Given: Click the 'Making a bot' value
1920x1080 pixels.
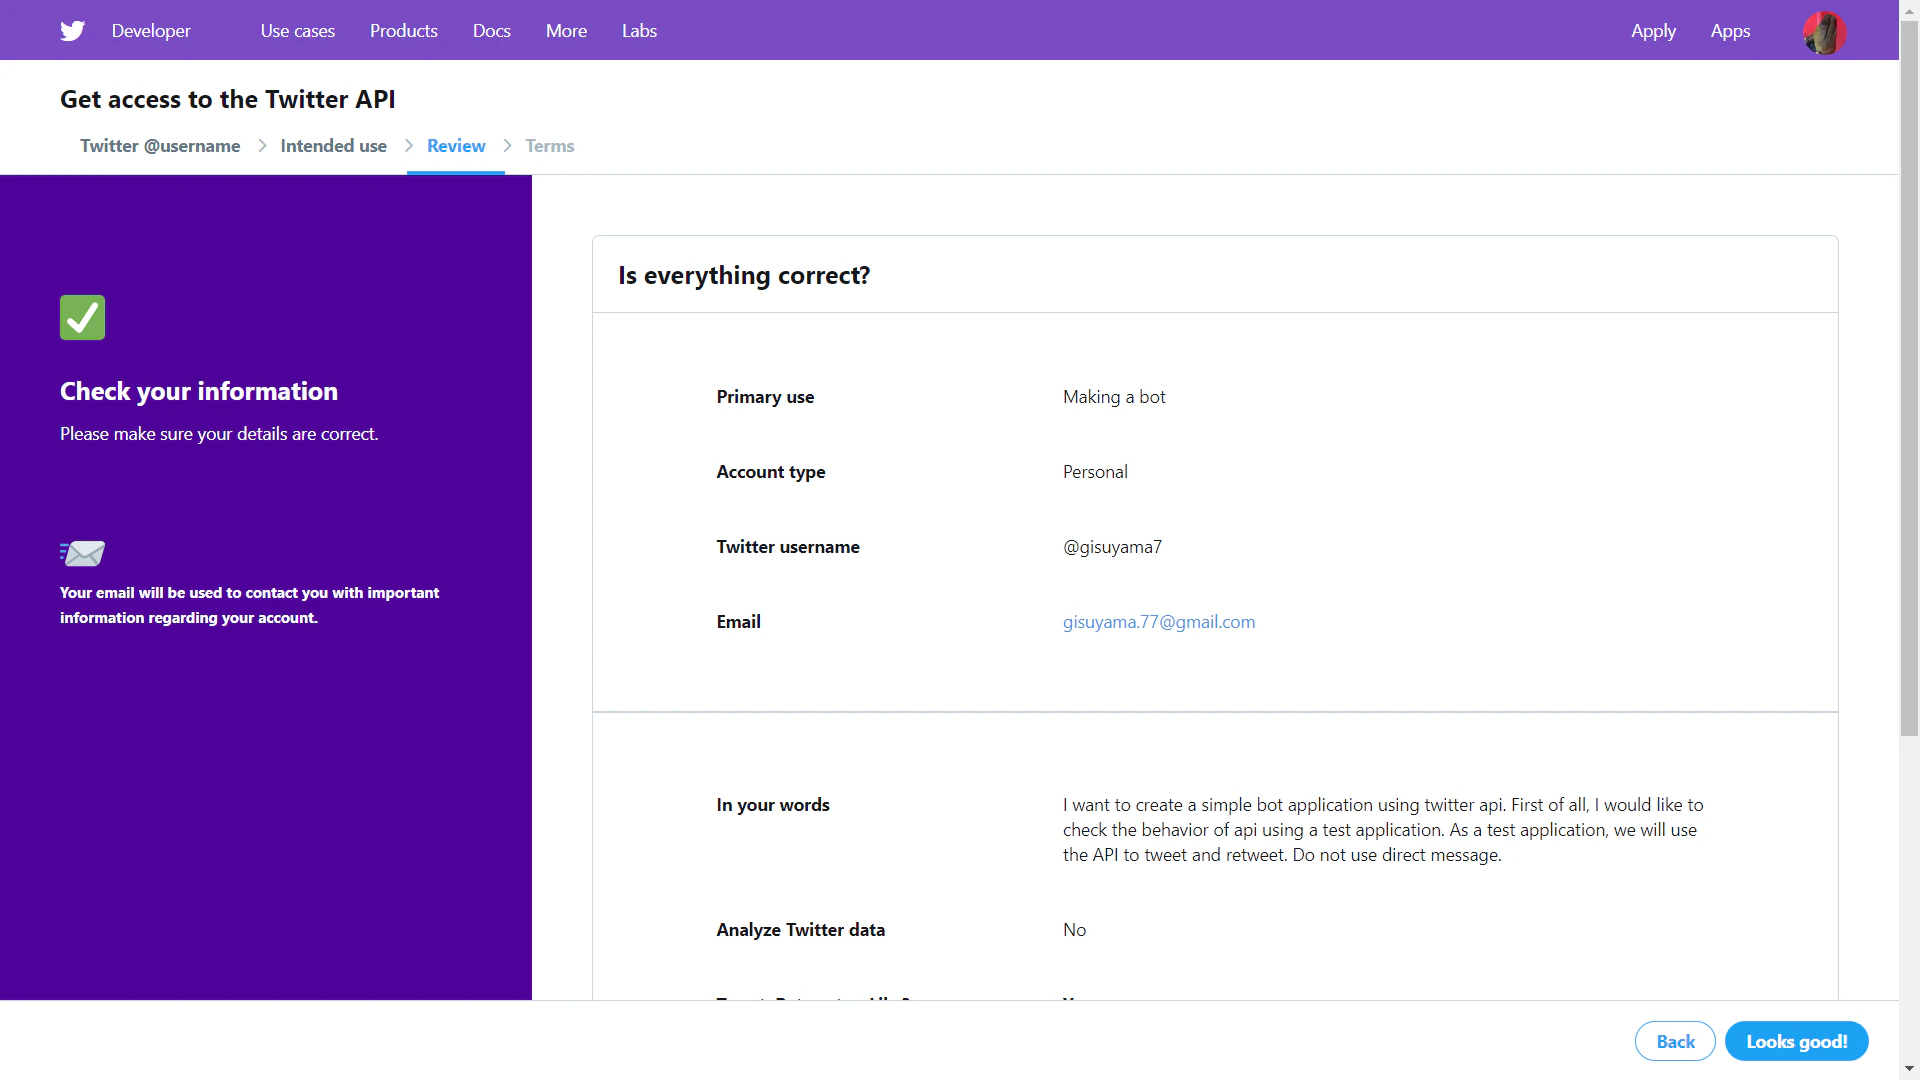Looking at the screenshot, I should click(1114, 397).
